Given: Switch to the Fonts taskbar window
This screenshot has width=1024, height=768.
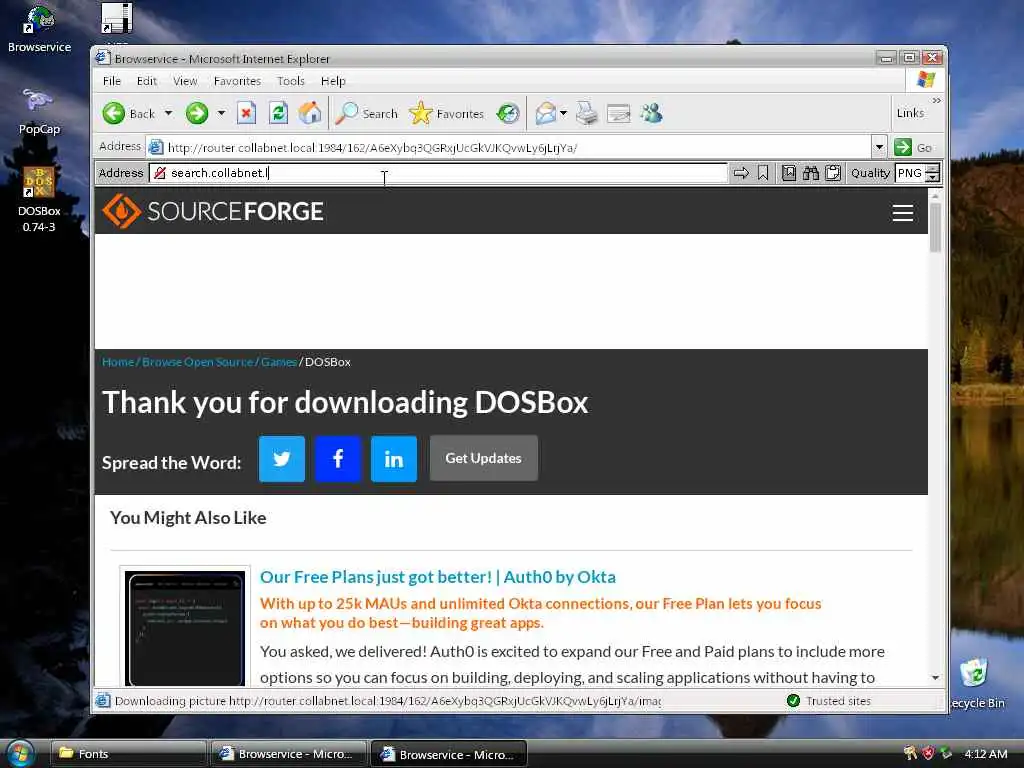Looking at the screenshot, I should (128, 754).
